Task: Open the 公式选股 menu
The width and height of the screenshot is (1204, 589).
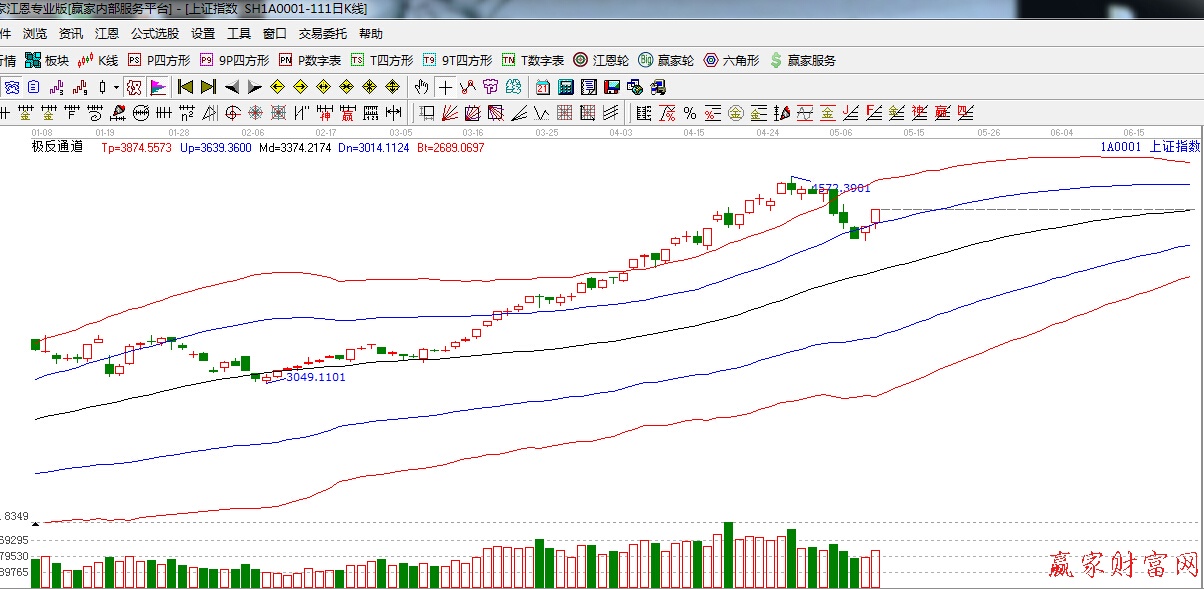Action: 155,34
